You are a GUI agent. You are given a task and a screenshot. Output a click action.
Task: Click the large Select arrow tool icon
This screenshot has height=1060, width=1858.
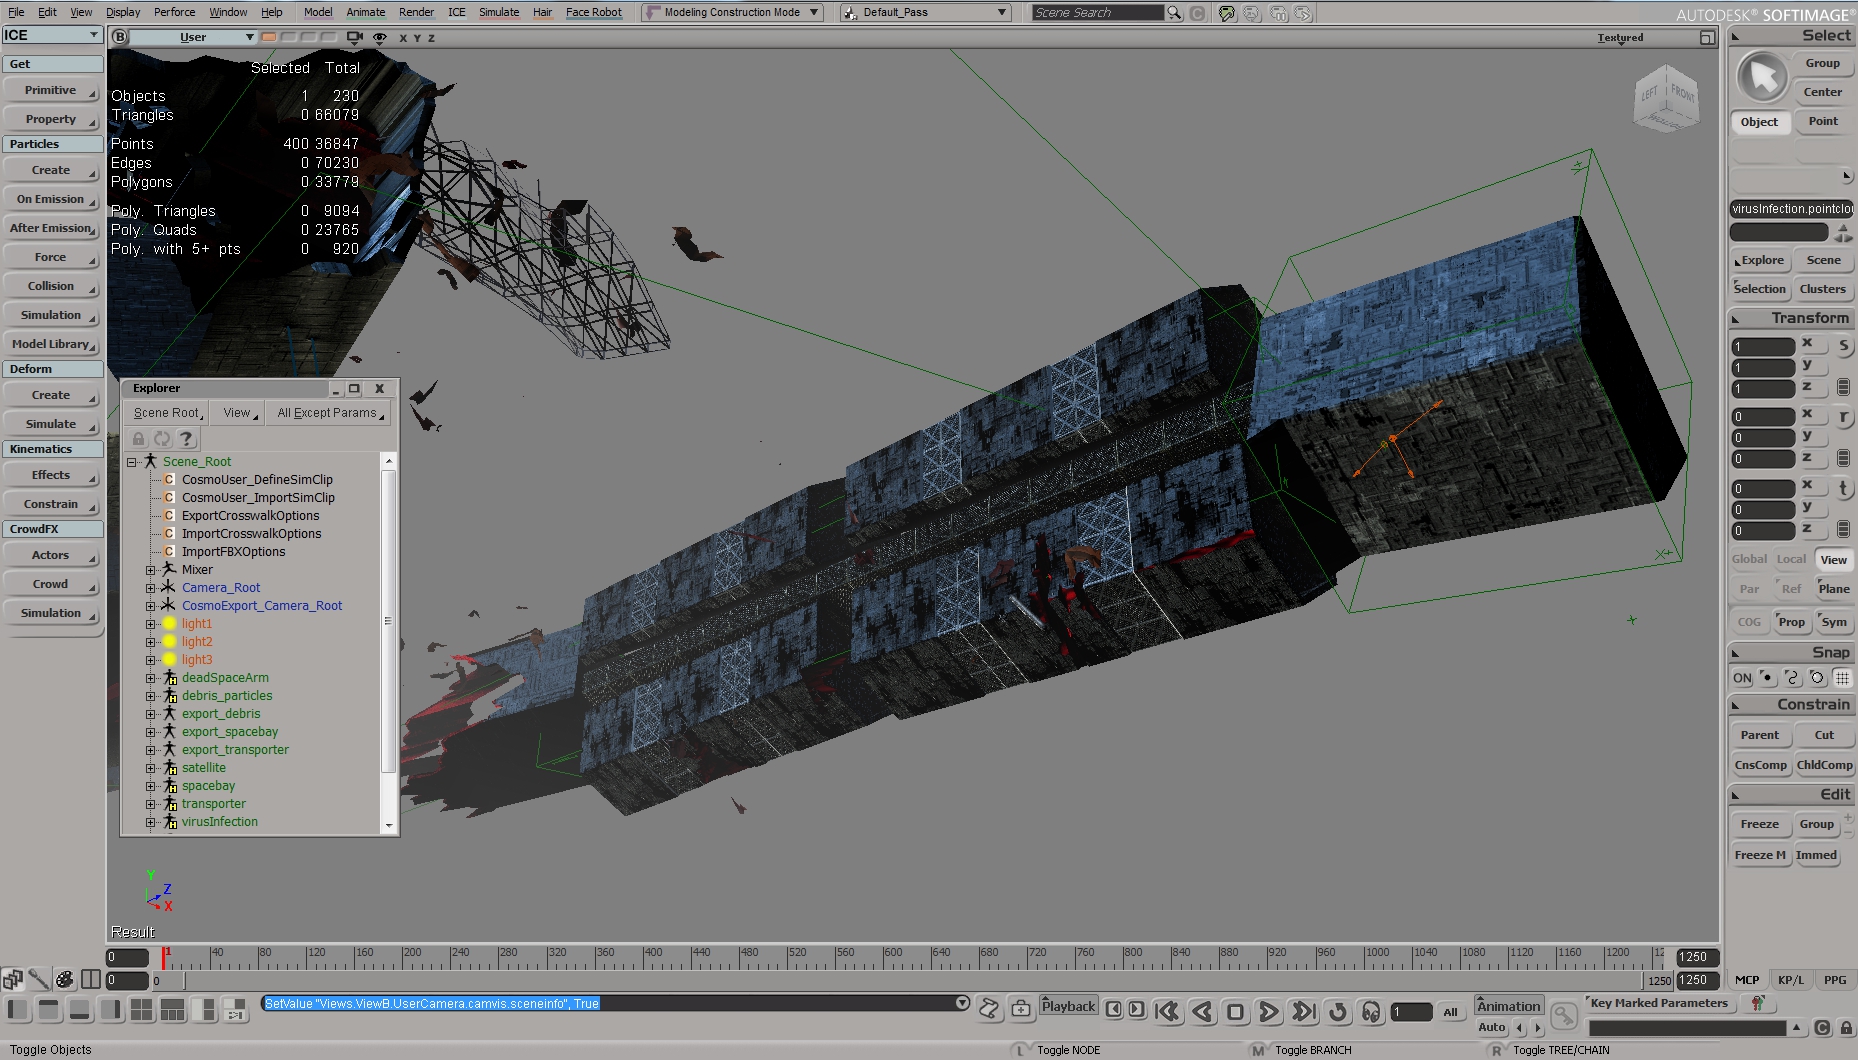coord(1762,77)
